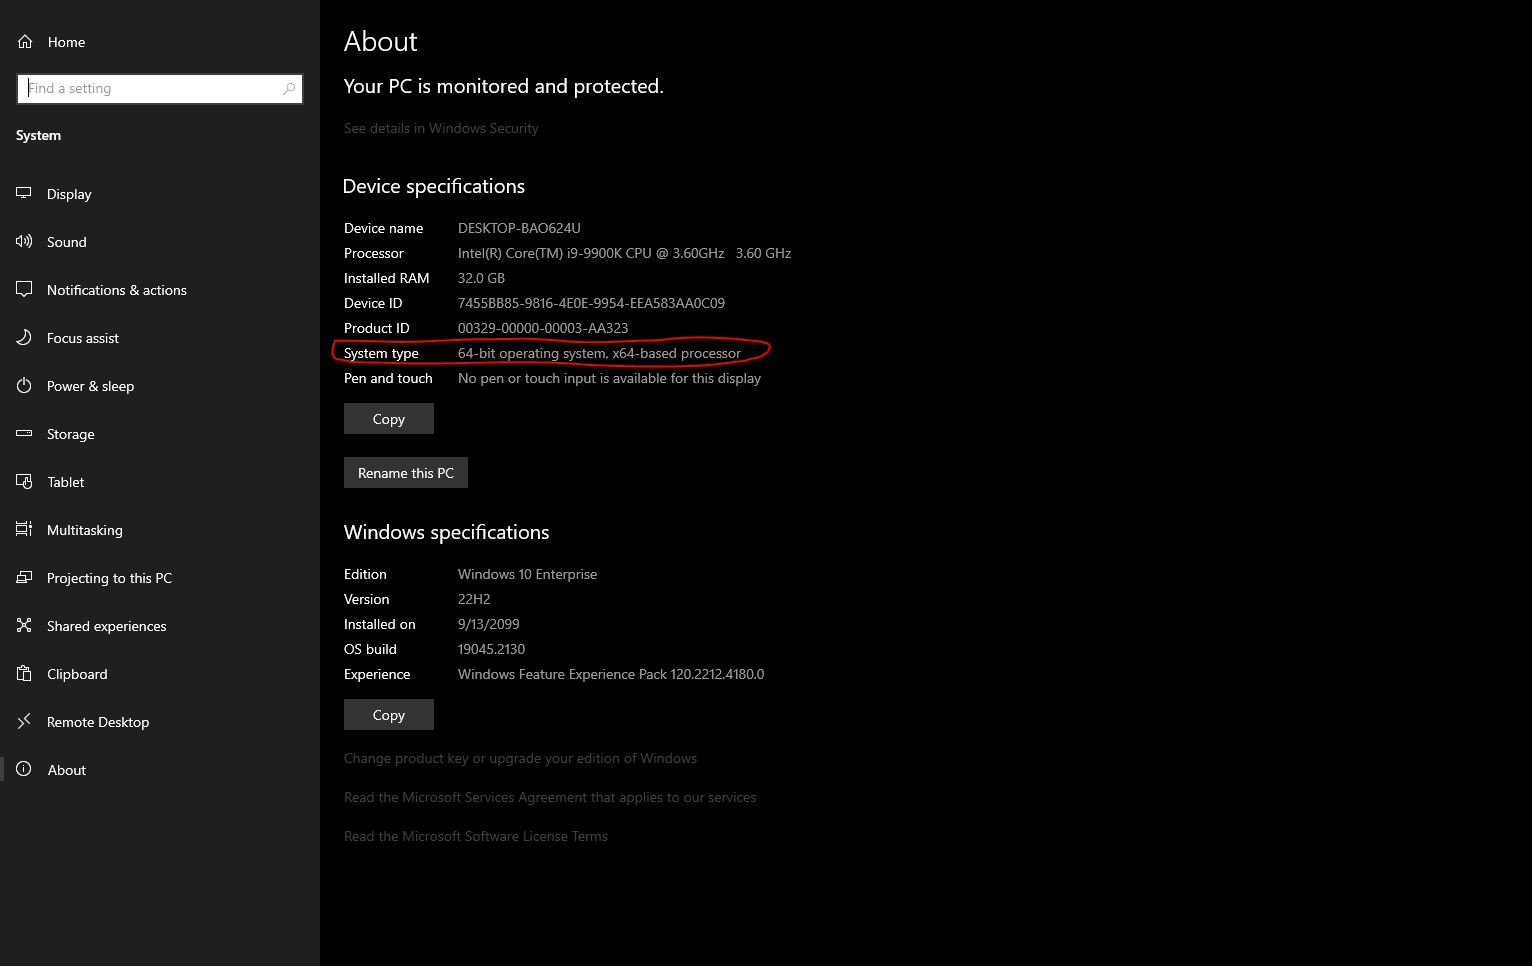Image resolution: width=1532 pixels, height=966 pixels.
Task: Click OS build 19045.2130
Action: tap(491, 649)
